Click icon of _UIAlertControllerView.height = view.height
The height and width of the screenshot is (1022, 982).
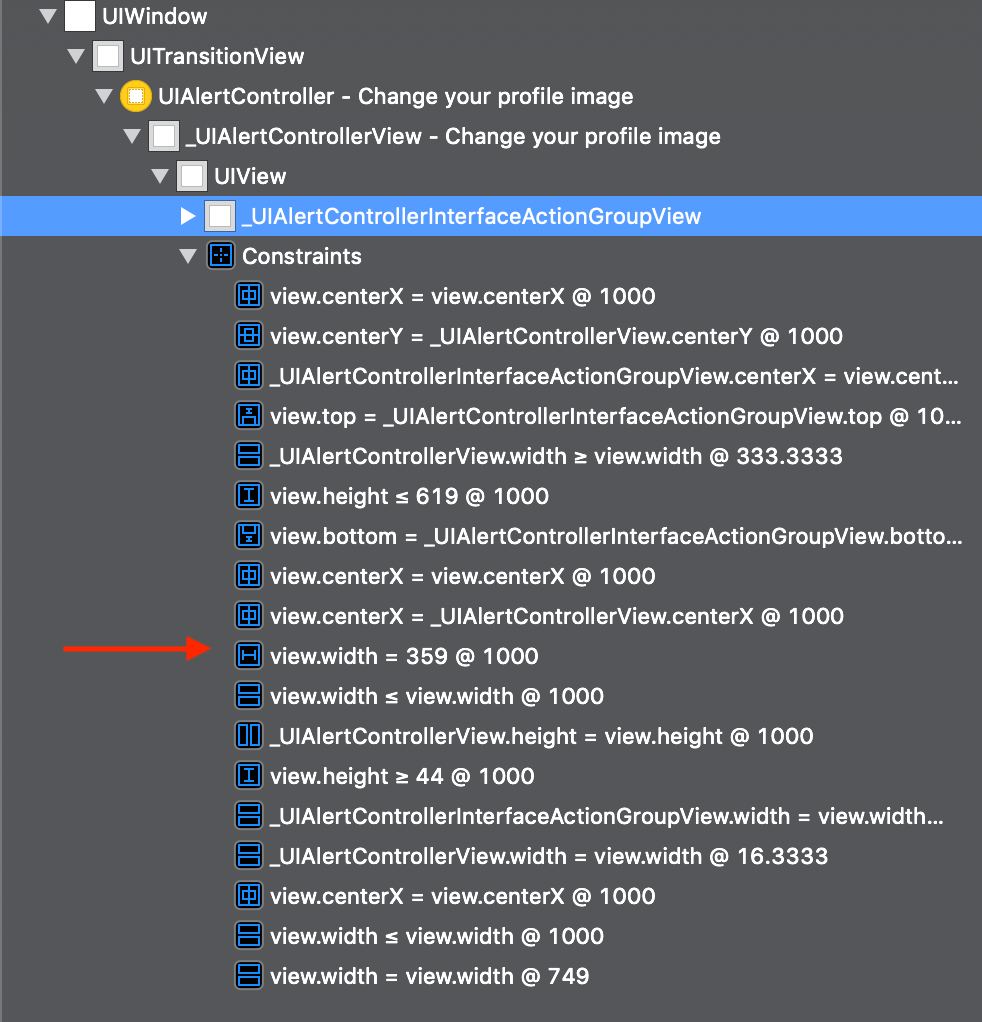[249, 736]
